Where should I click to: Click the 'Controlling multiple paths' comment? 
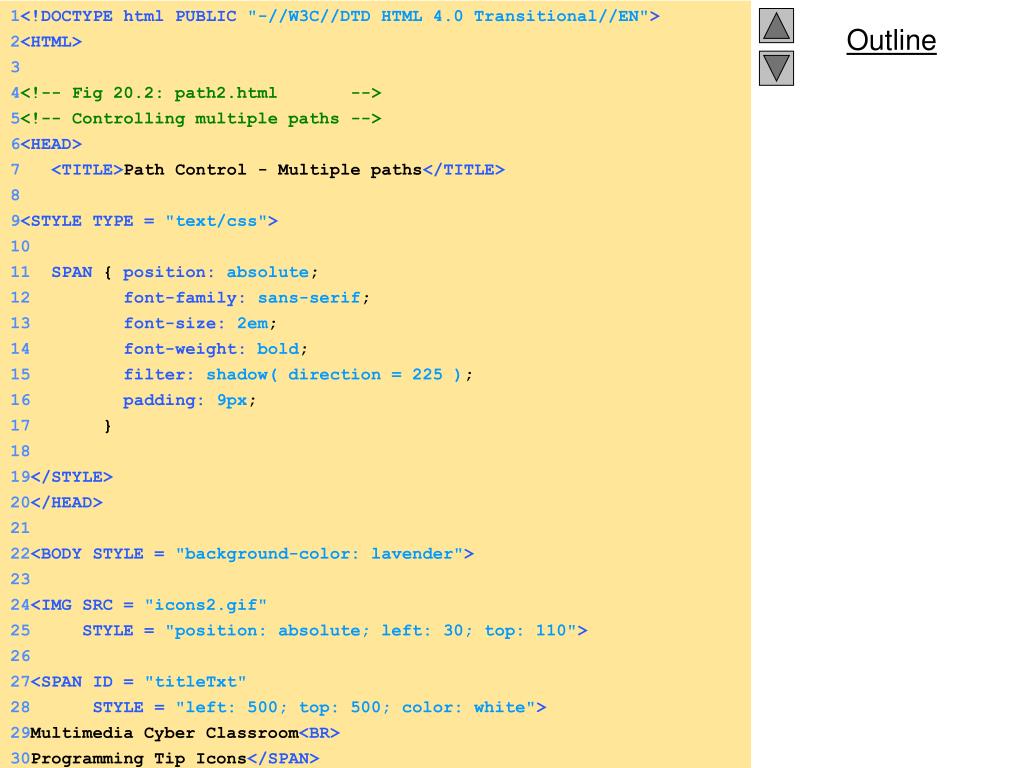coord(200,119)
